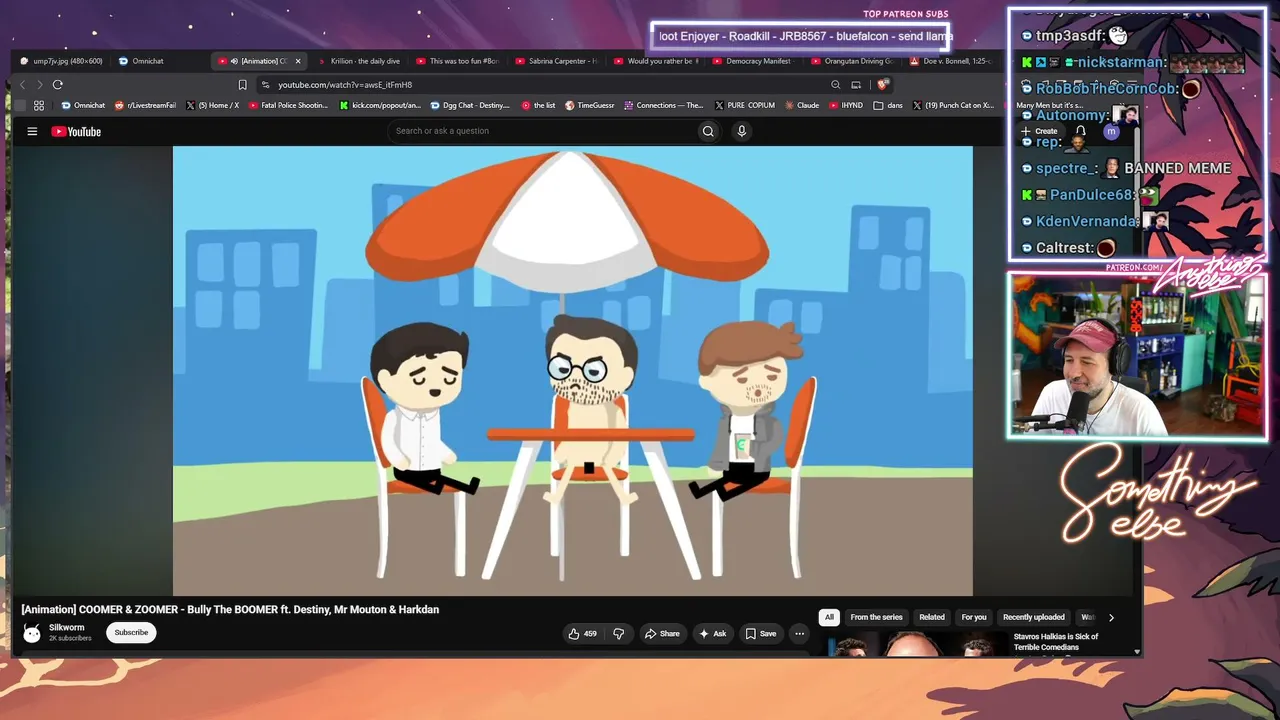Open more actions ellipsis under video
Viewport: 1280px width, 720px height.
point(799,633)
